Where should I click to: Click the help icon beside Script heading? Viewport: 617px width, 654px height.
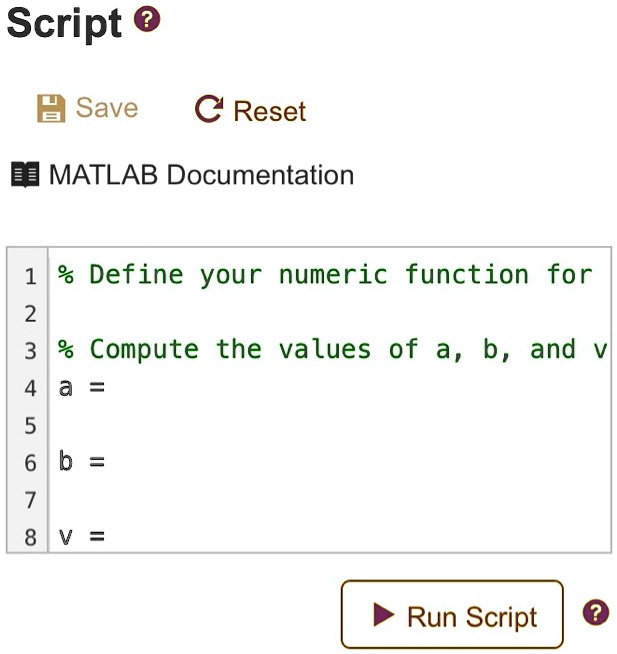pos(146,19)
